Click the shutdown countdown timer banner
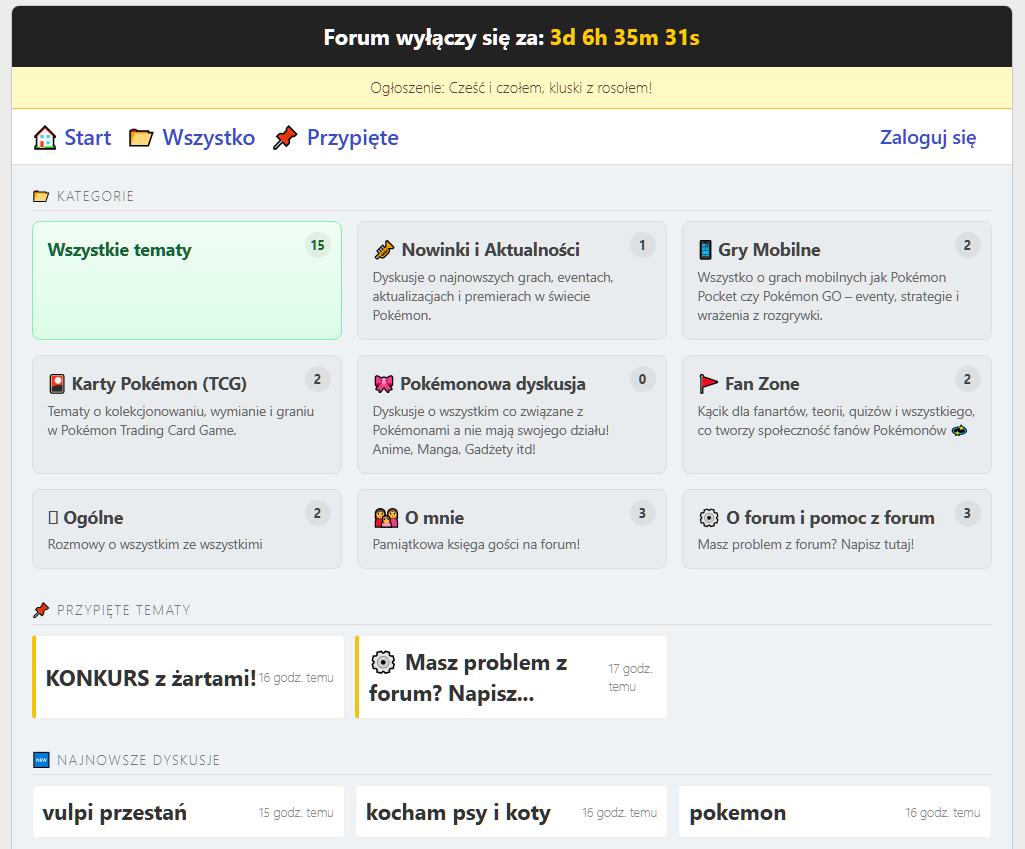1025x849 pixels. point(512,37)
